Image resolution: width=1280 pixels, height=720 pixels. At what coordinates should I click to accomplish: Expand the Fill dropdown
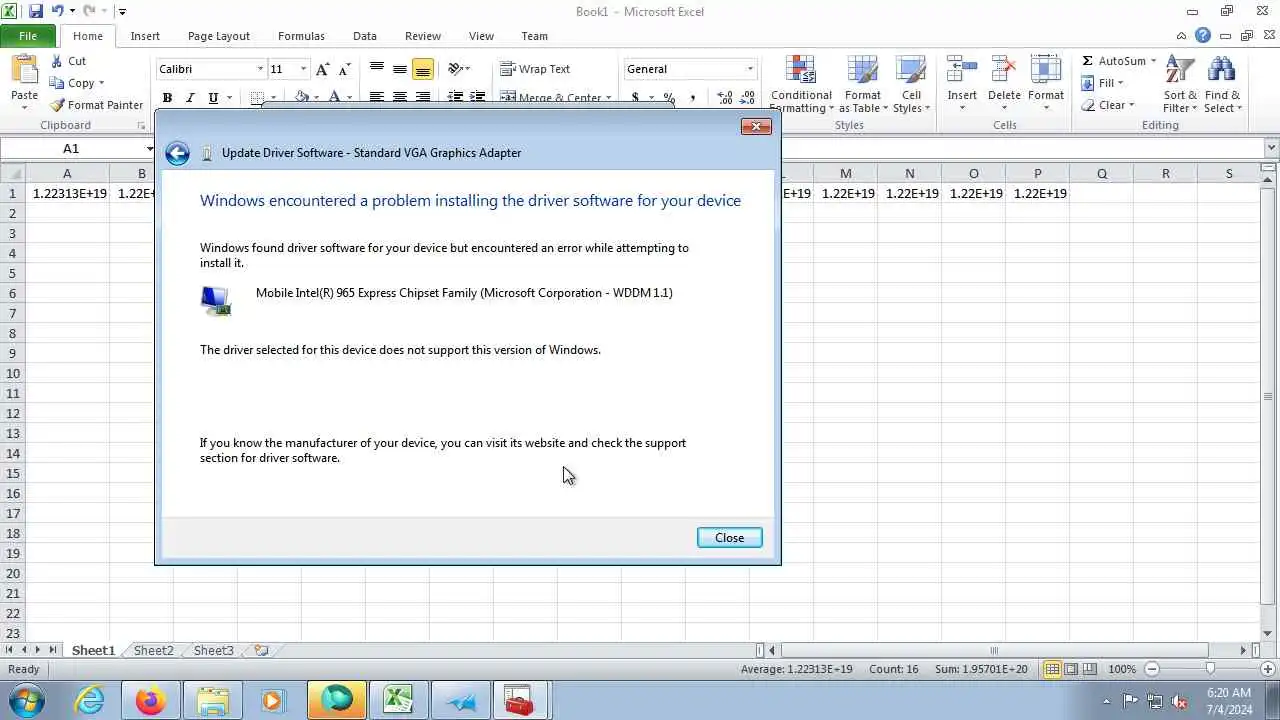pos(1120,83)
